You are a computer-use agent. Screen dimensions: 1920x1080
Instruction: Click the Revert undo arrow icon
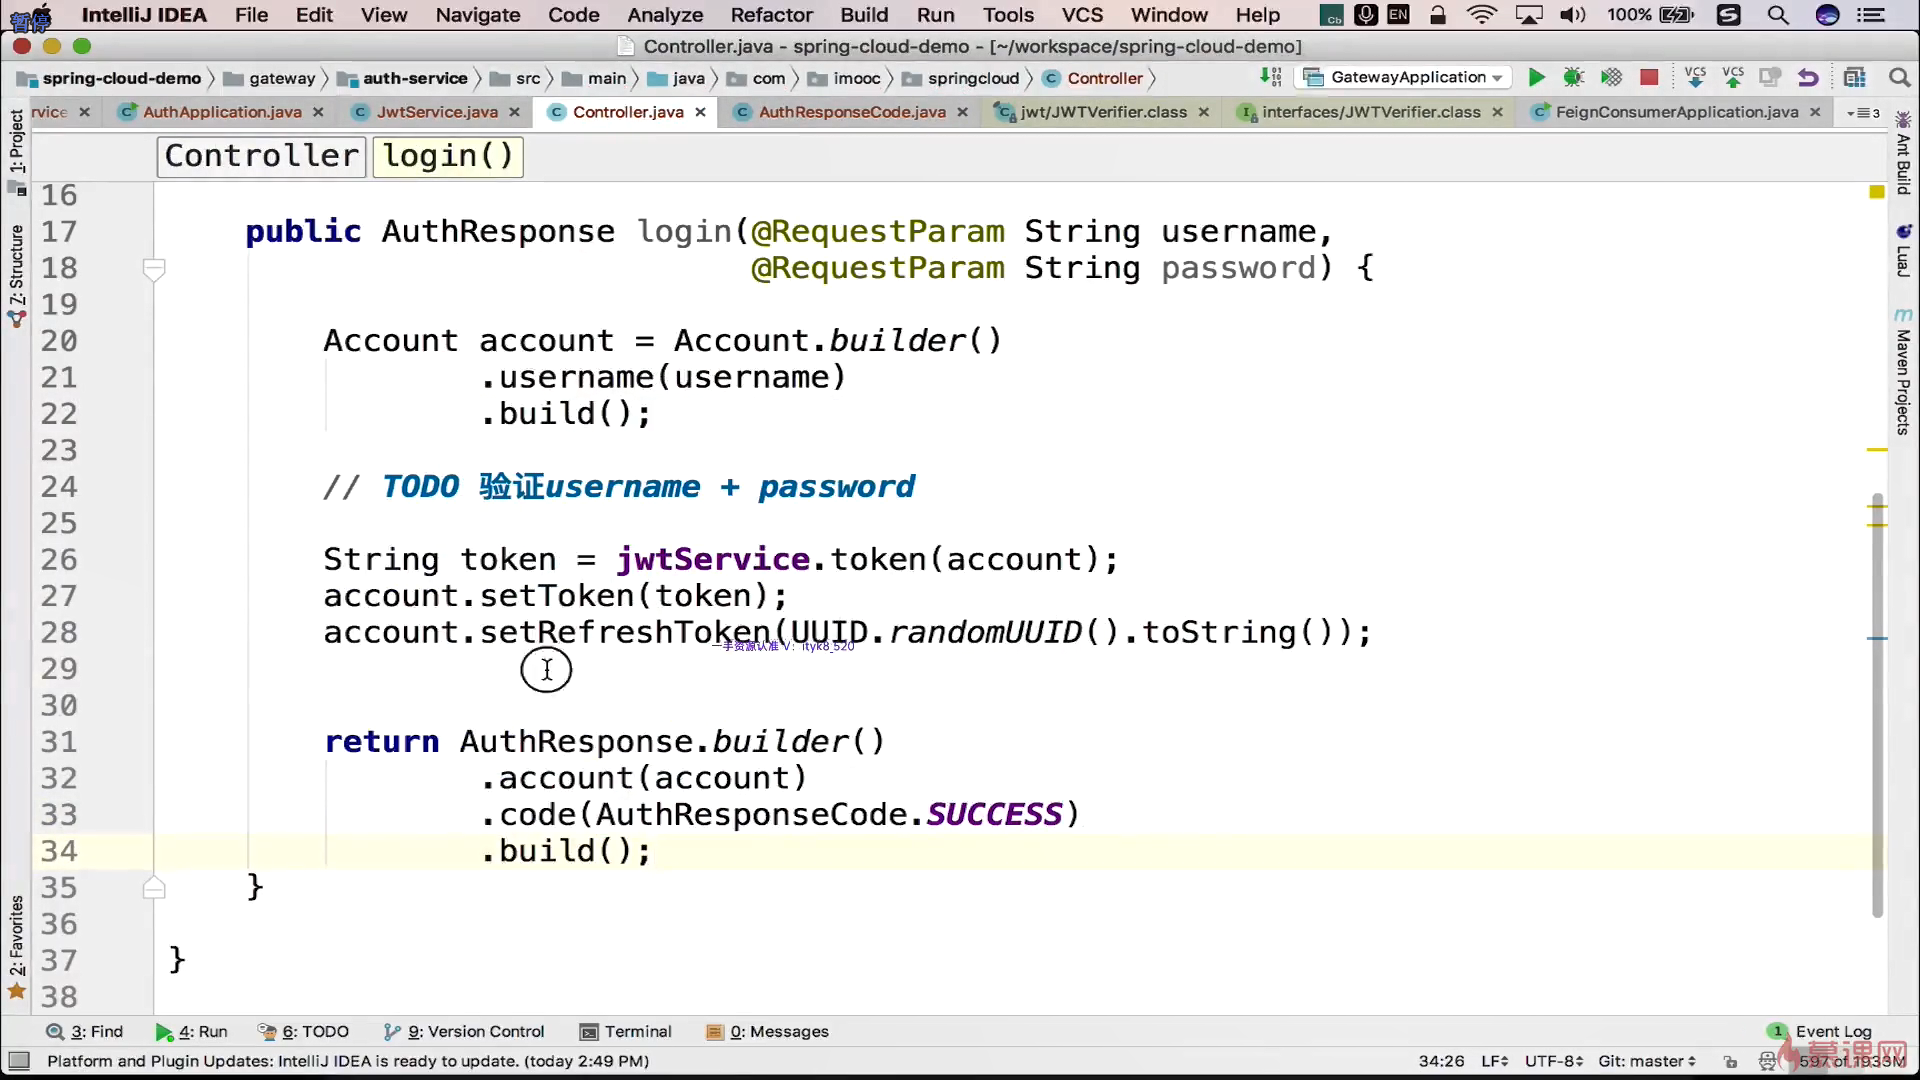(1807, 78)
